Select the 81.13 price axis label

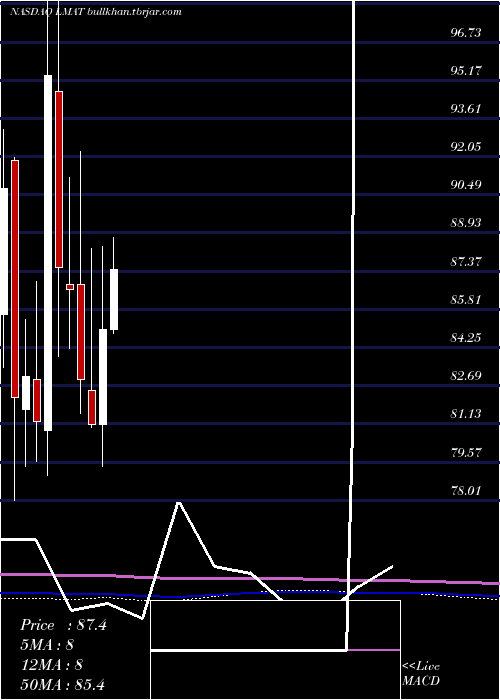click(x=466, y=414)
